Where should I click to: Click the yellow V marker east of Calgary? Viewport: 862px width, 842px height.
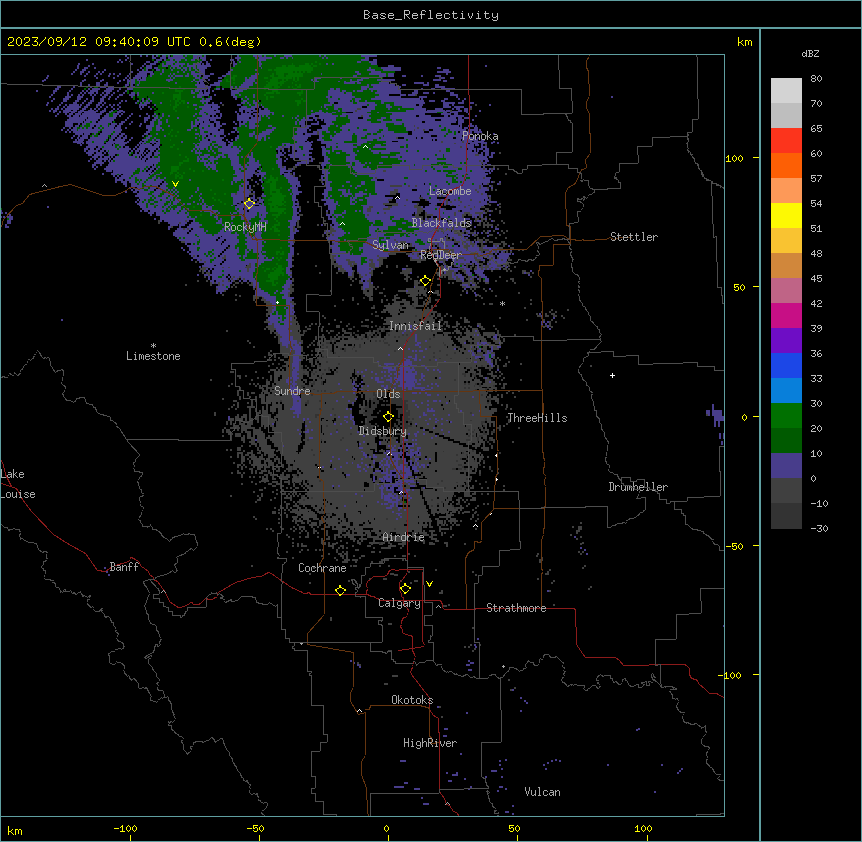tap(429, 584)
